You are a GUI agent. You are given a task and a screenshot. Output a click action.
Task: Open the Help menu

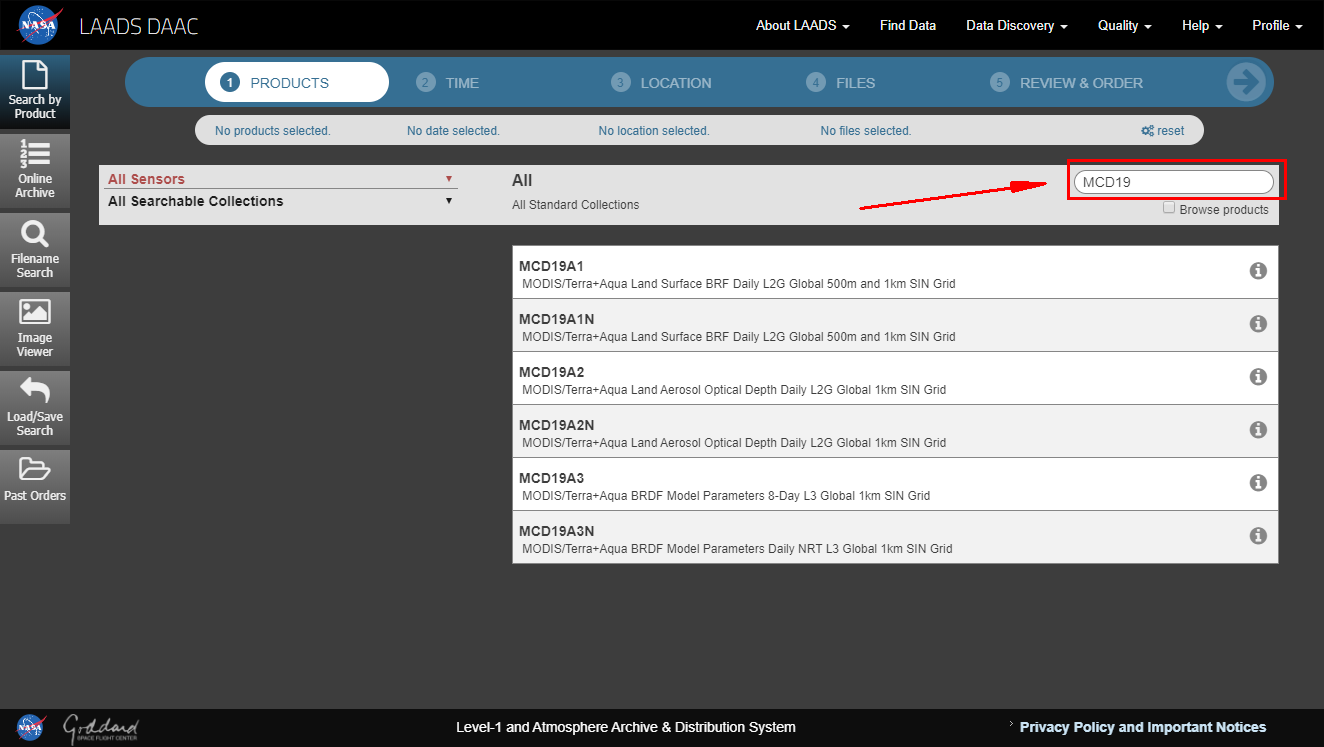(x=1202, y=25)
